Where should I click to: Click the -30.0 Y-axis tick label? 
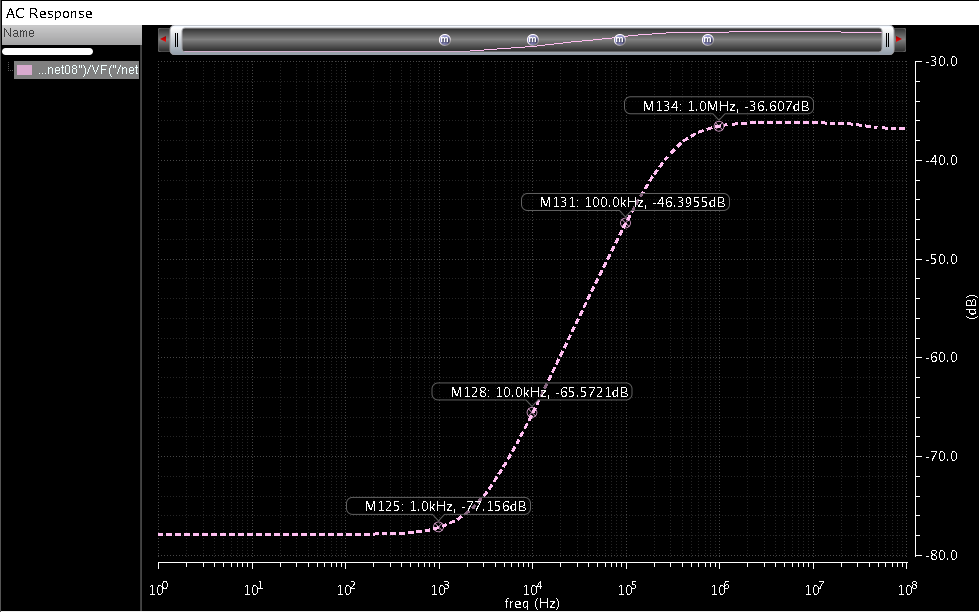(x=941, y=61)
